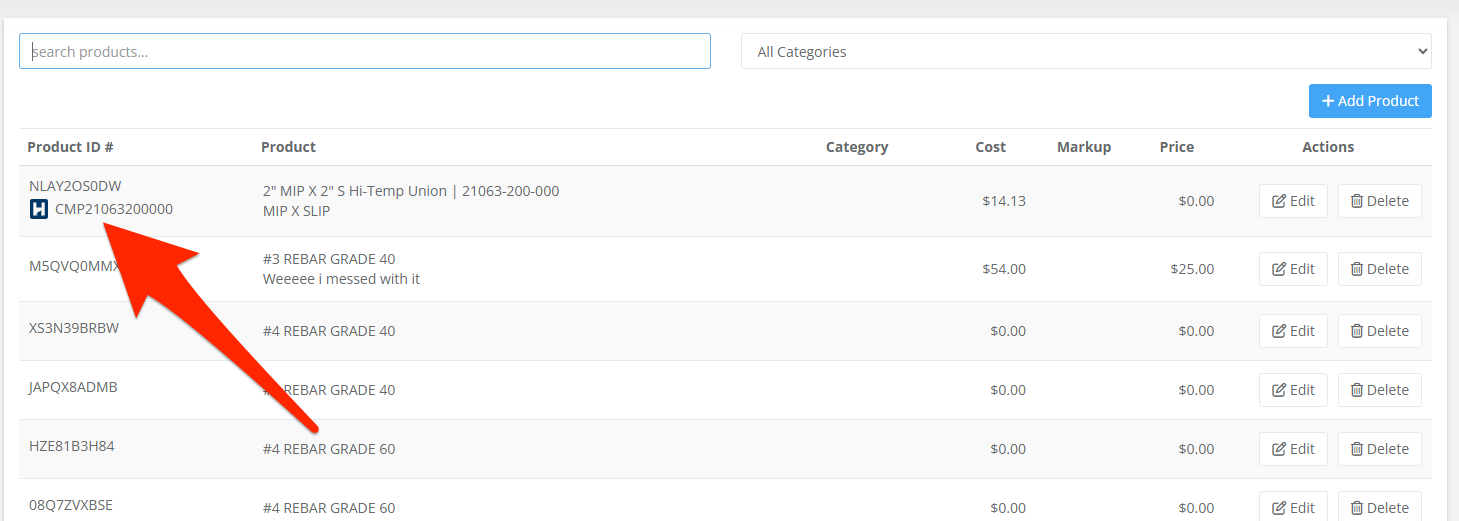Viewport: 1459px width, 521px height.
Task: Click the 08Q7ZVXBSE product ID
Action: point(71,505)
